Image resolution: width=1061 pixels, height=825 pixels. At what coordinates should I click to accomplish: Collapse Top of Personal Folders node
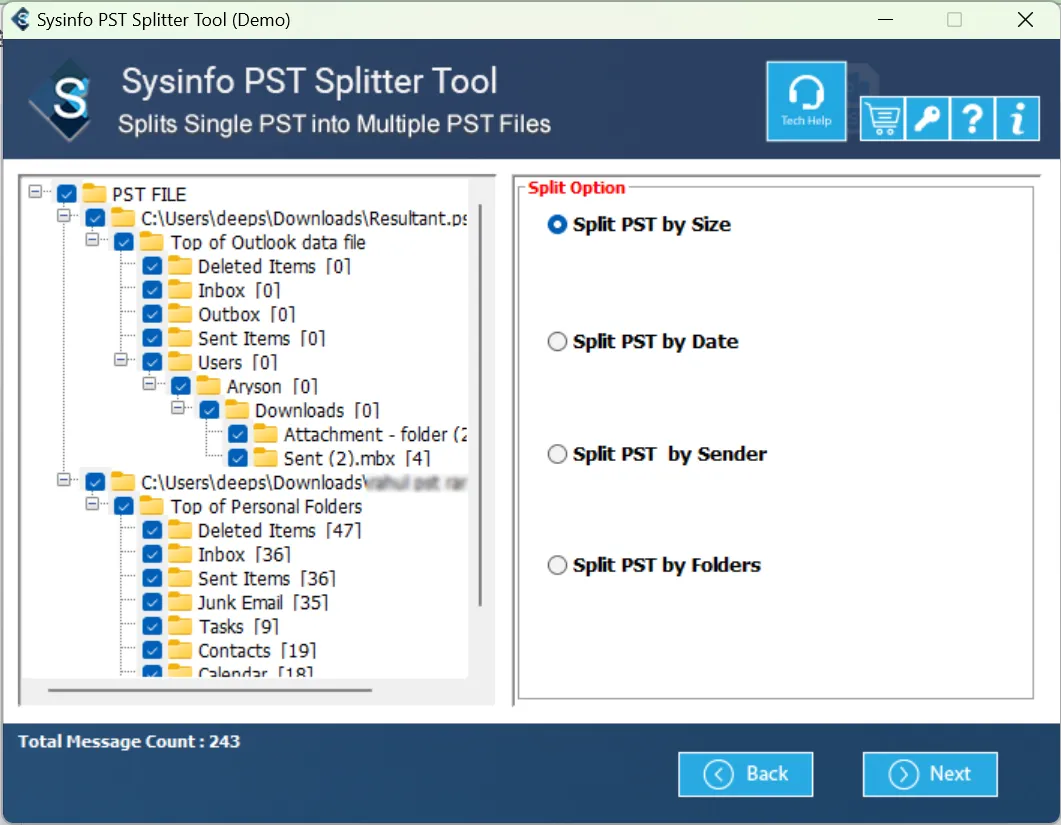pyautogui.click(x=92, y=504)
